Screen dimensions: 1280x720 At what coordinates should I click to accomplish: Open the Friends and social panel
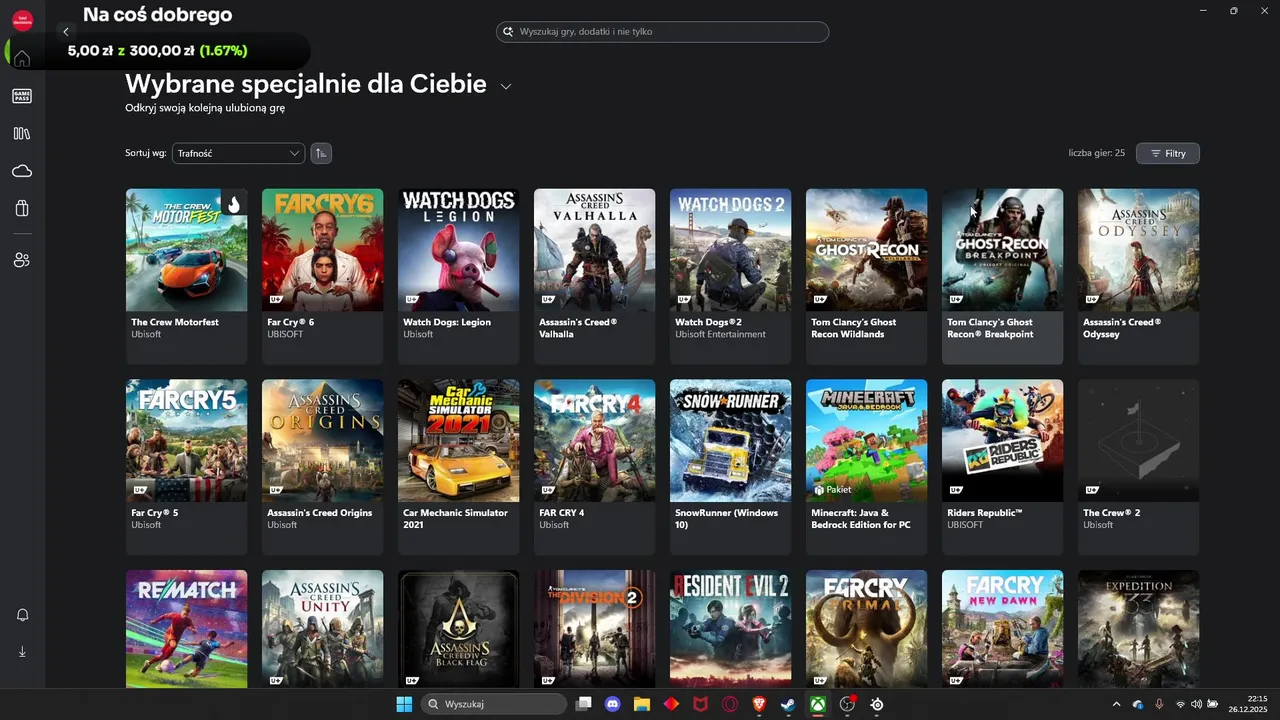pos(22,260)
